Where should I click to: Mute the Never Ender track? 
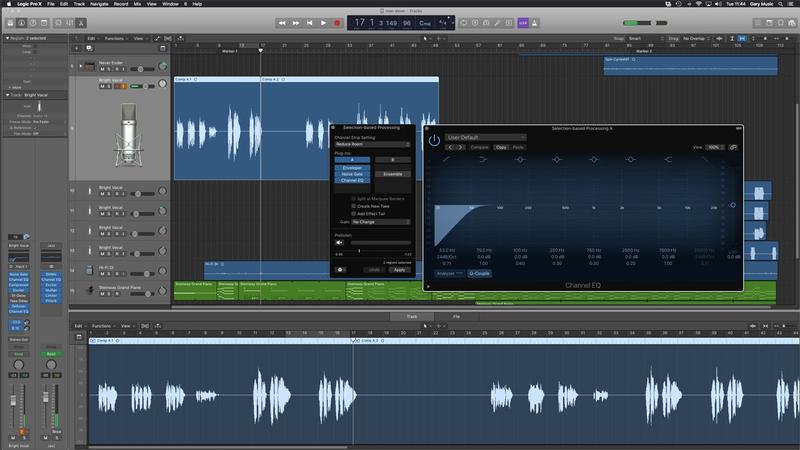pos(102,68)
